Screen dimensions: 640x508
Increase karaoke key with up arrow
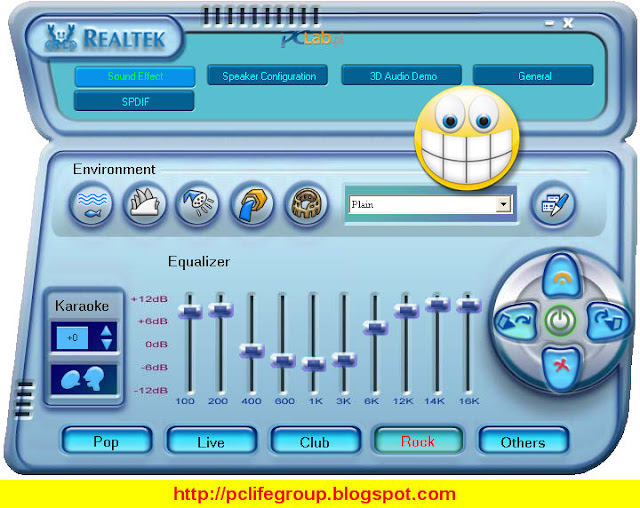click(106, 330)
